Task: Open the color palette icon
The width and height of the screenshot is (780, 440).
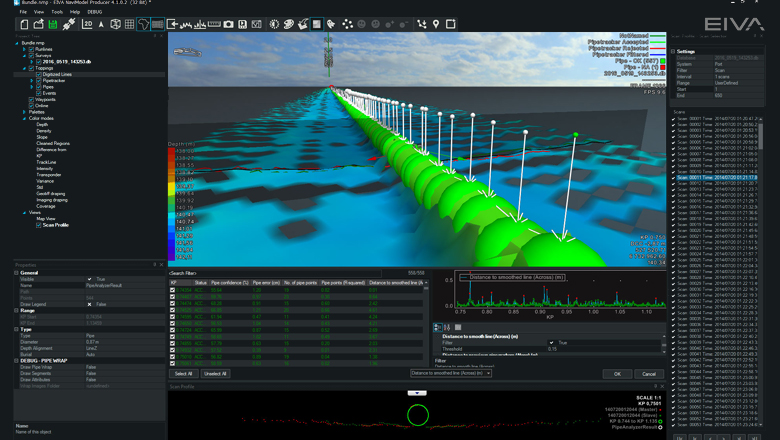Action: click(x=289, y=24)
